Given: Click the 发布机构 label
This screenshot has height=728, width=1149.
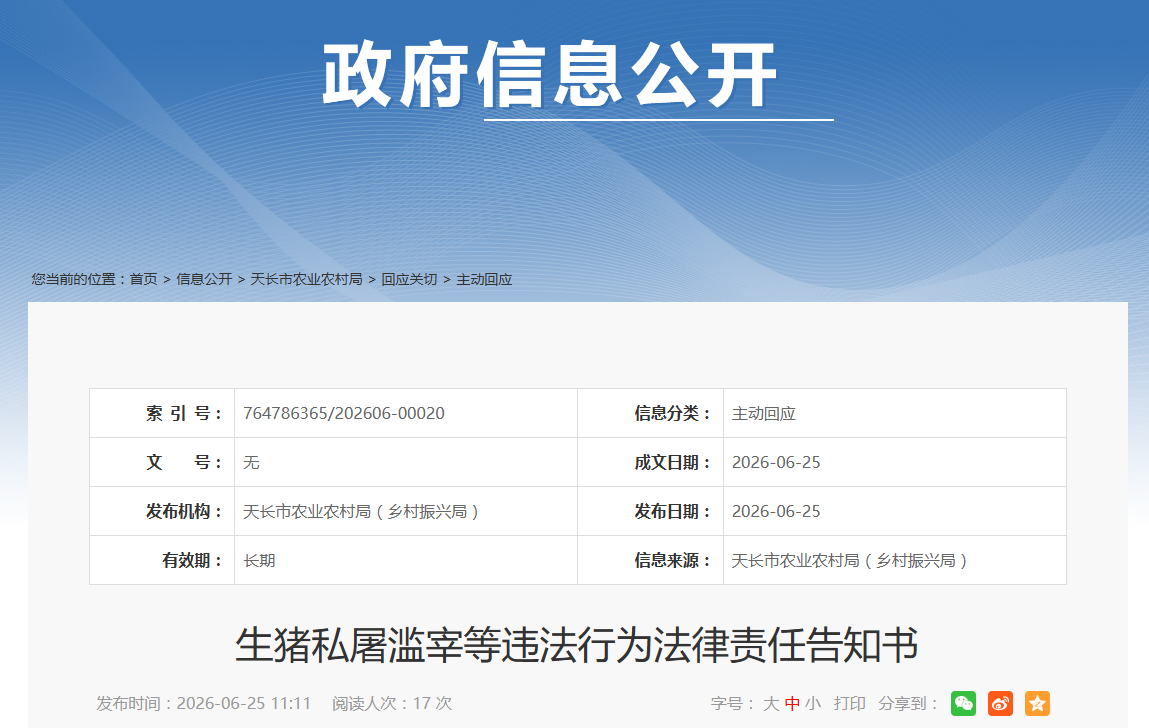Looking at the screenshot, I should coord(184,512).
